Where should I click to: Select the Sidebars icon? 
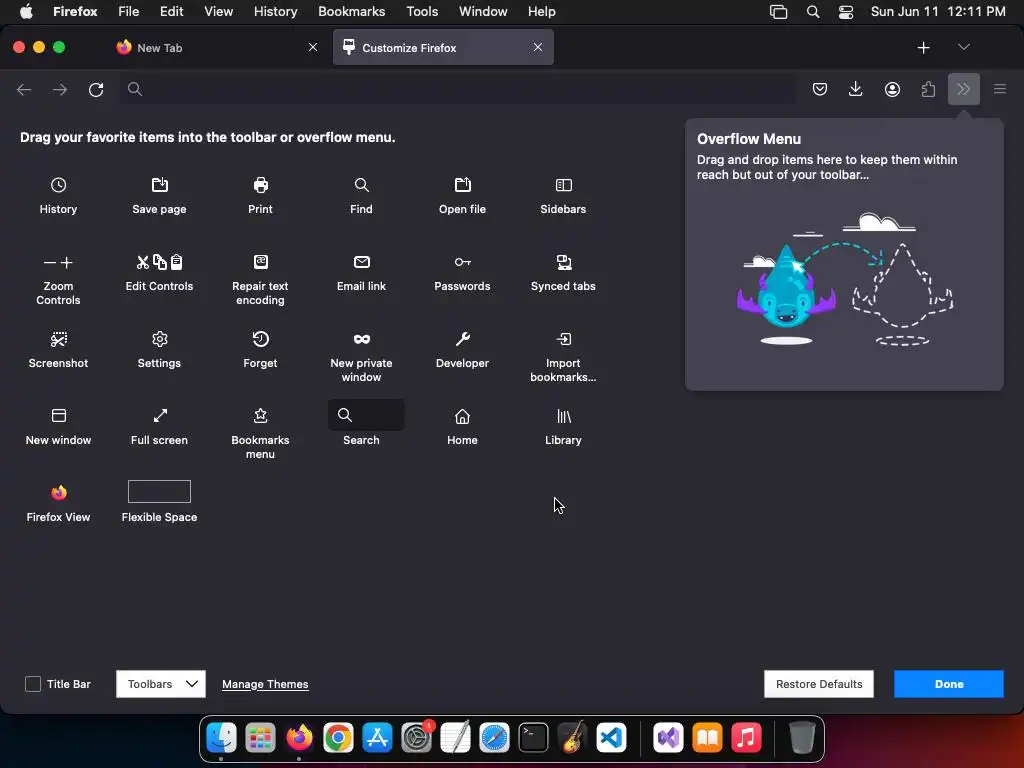(x=563, y=185)
